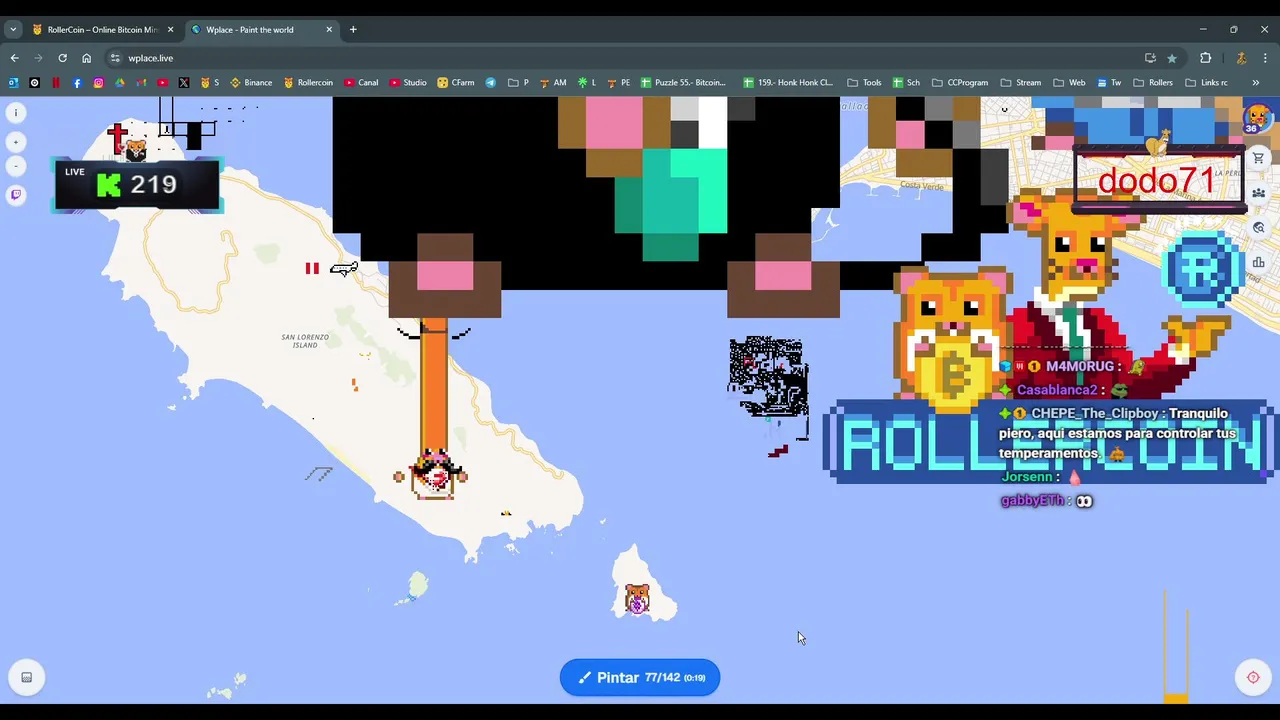This screenshot has height=720, width=1280.
Task: Open the leaderboard chart icon
Action: [1259, 263]
